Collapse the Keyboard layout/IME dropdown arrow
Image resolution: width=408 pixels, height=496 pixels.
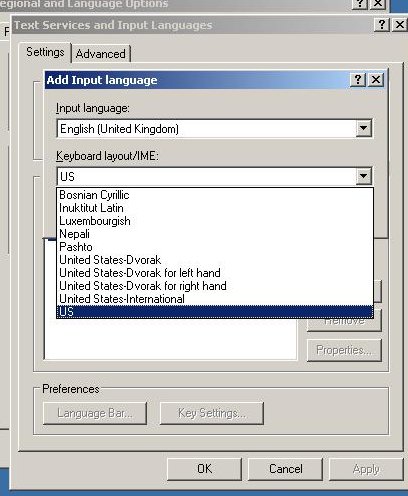point(363,176)
